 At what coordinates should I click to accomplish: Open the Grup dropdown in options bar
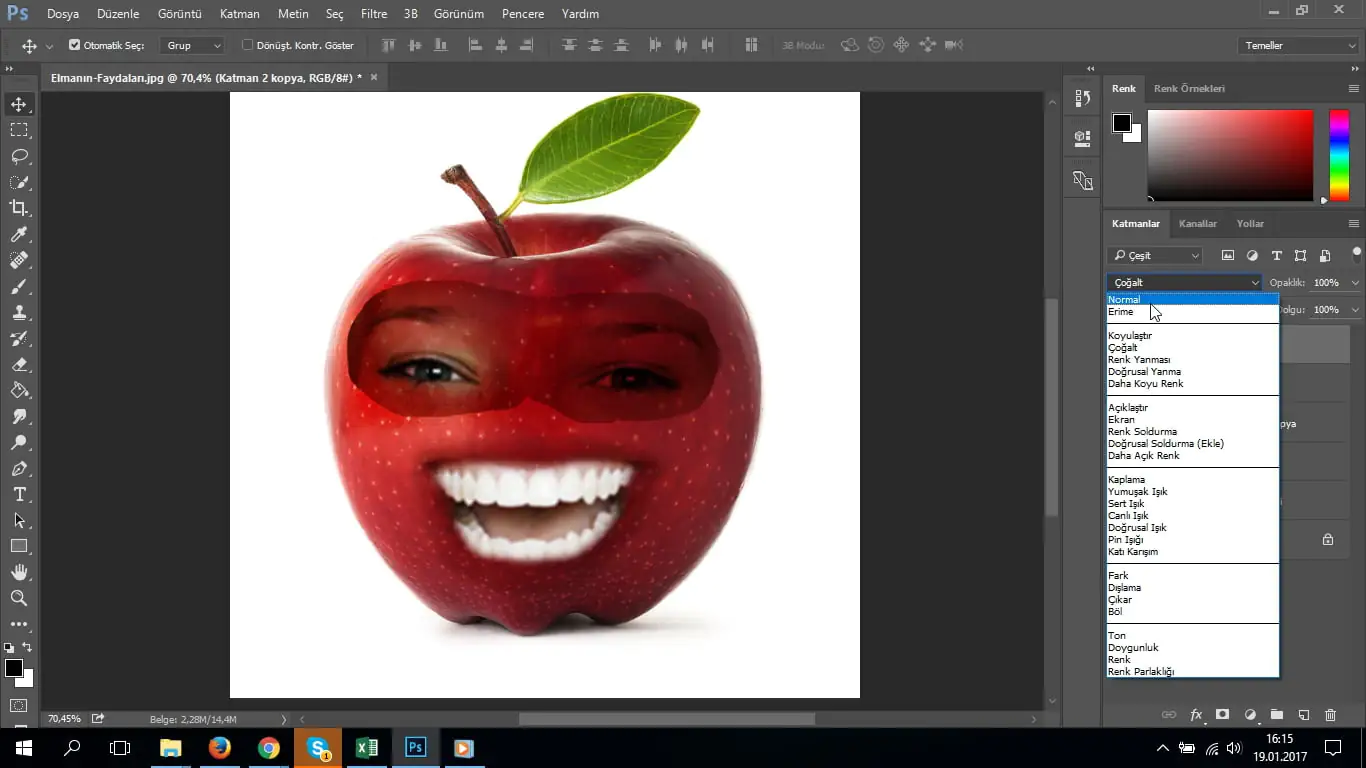(193, 46)
